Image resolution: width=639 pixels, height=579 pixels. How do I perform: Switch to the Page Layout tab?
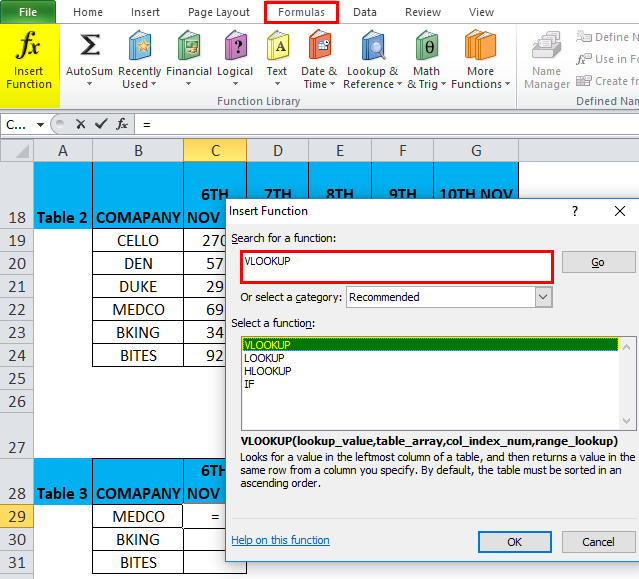tap(219, 12)
